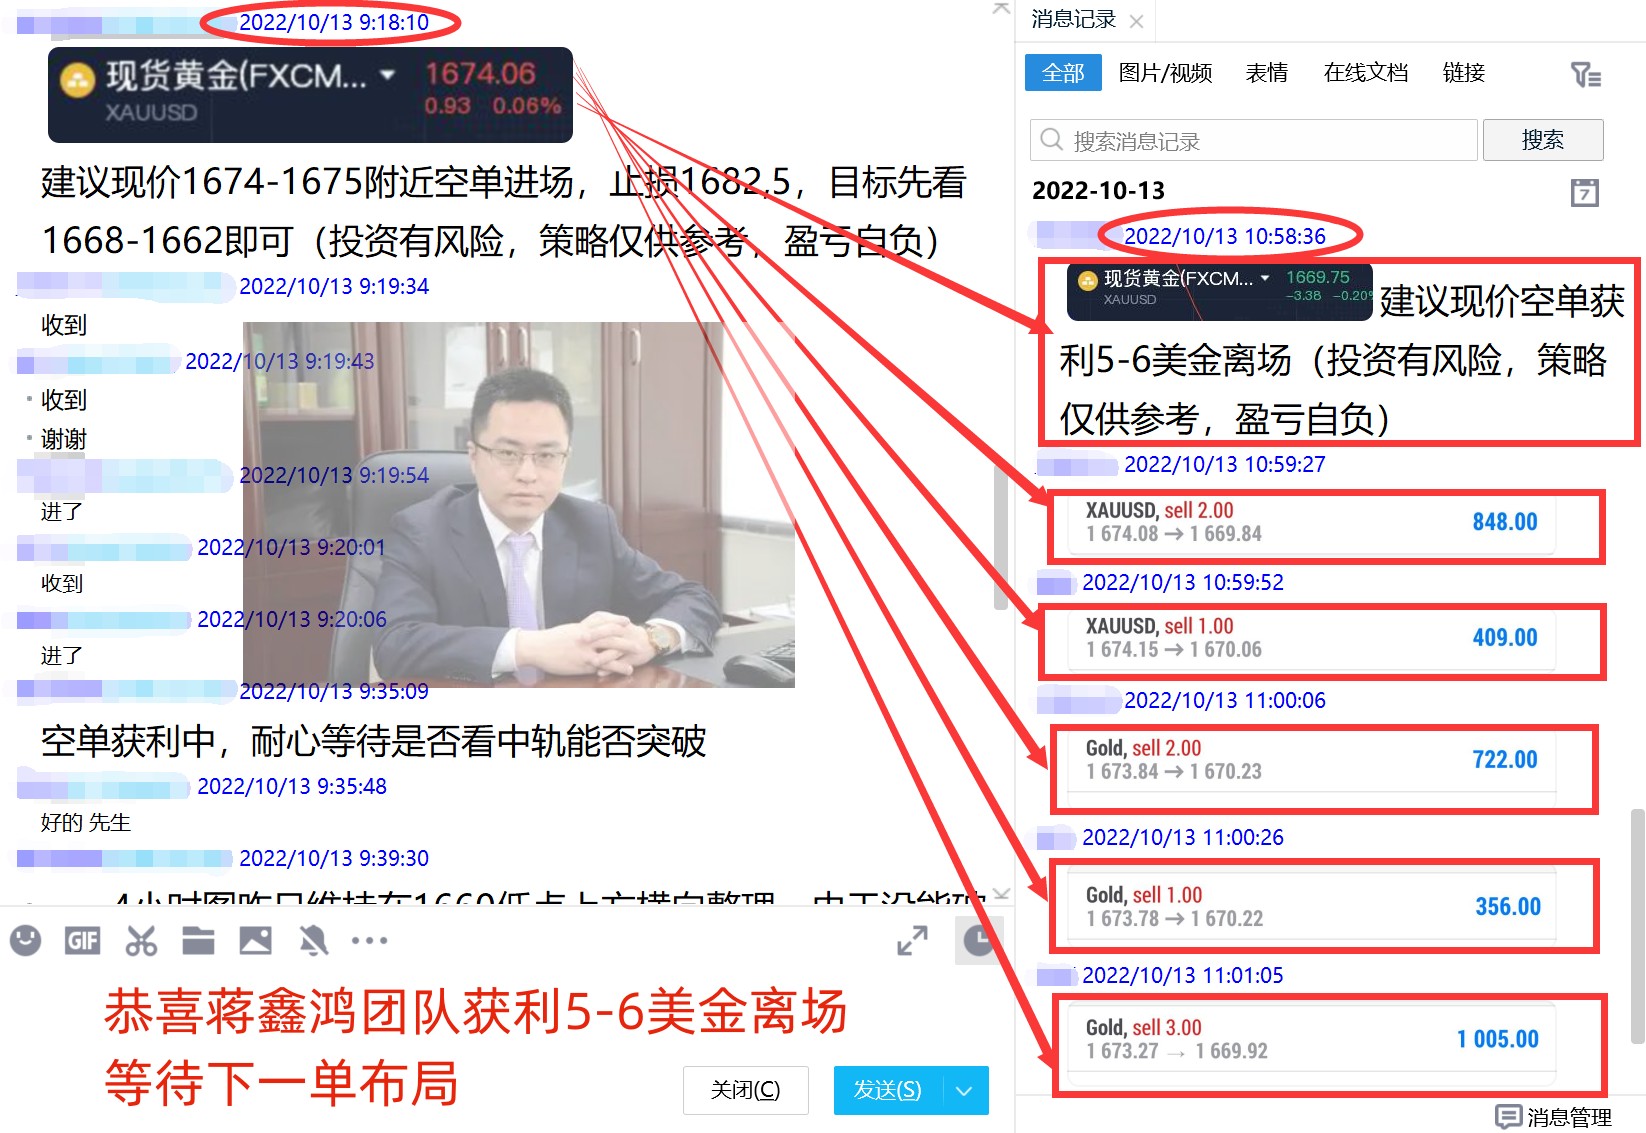Click the picture icon to send image
The width and height of the screenshot is (1646, 1133).
point(255,940)
